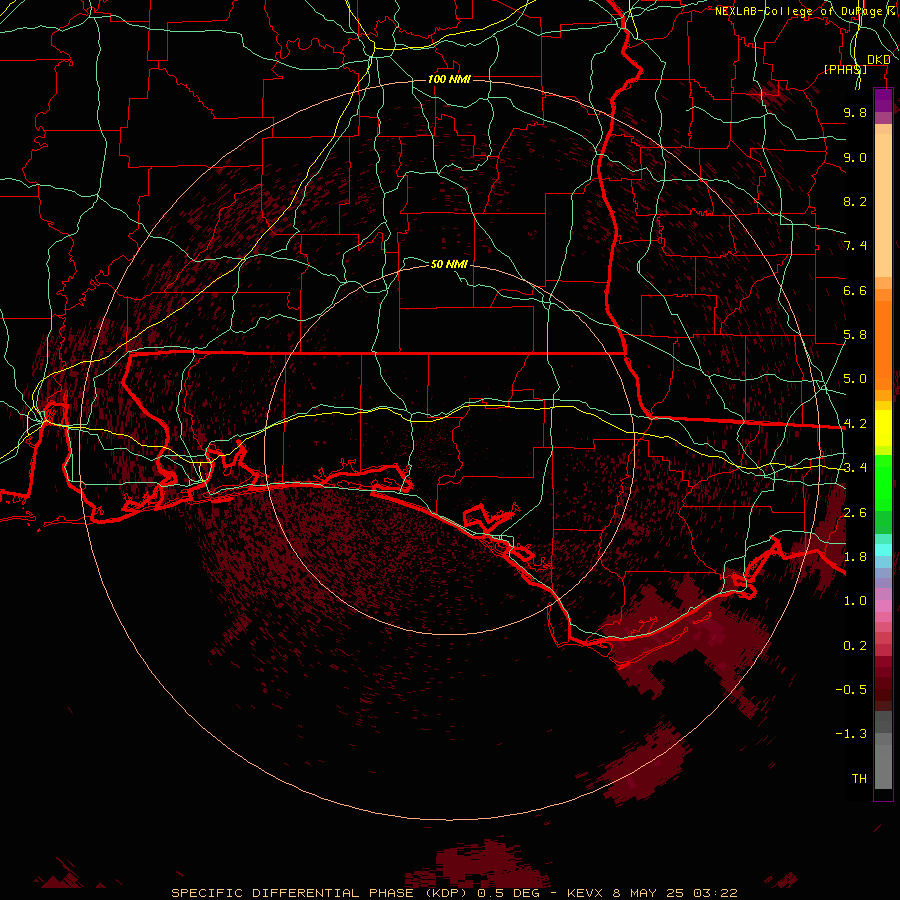Click the yellow segment of the color scale
The width and height of the screenshot is (900, 900).
click(x=883, y=428)
